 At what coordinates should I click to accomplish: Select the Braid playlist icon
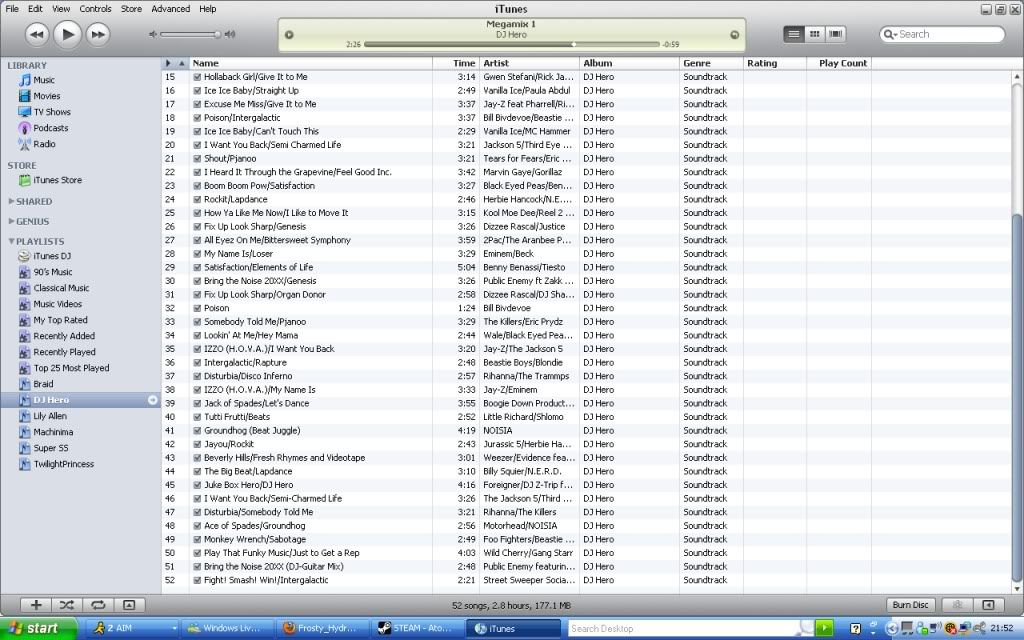25,384
